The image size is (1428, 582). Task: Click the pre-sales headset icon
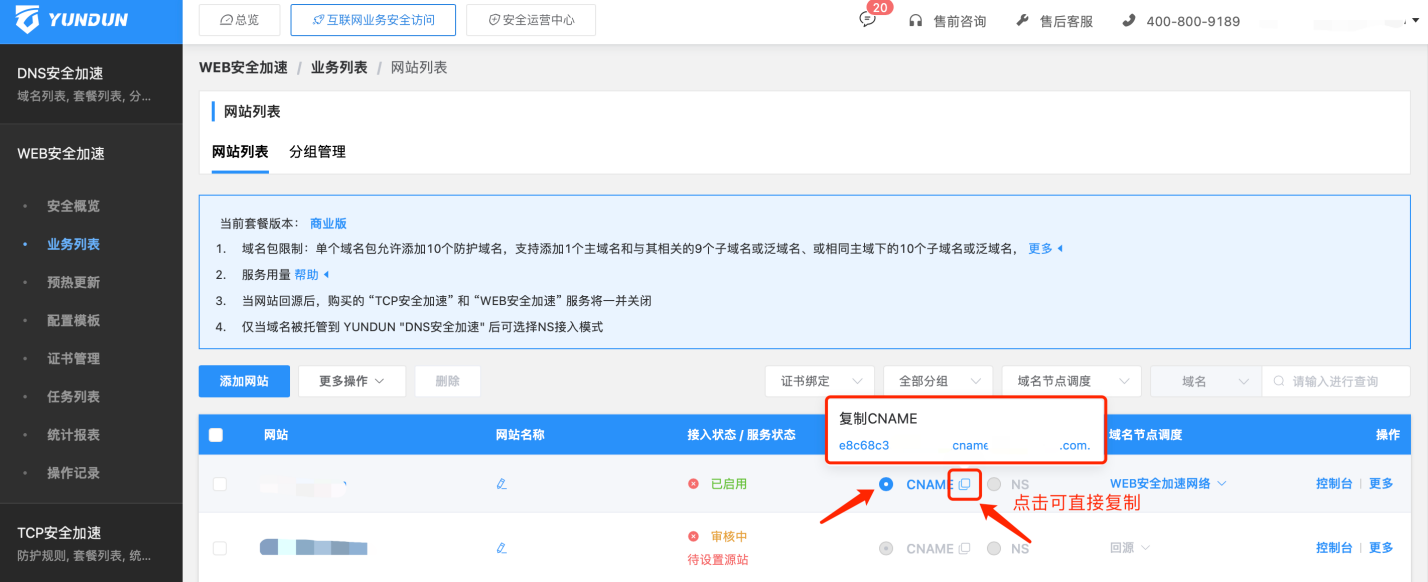(915, 20)
